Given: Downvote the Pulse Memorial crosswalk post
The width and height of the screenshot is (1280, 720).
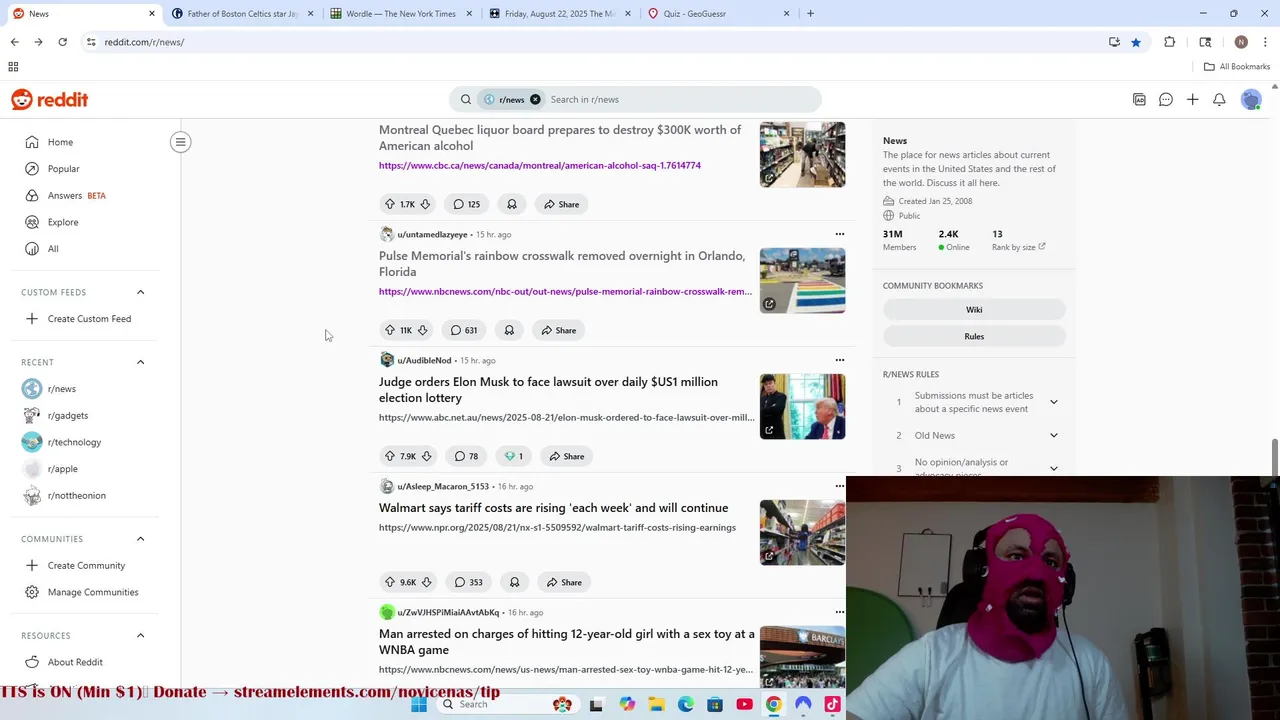Looking at the screenshot, I should pos(422,330).
